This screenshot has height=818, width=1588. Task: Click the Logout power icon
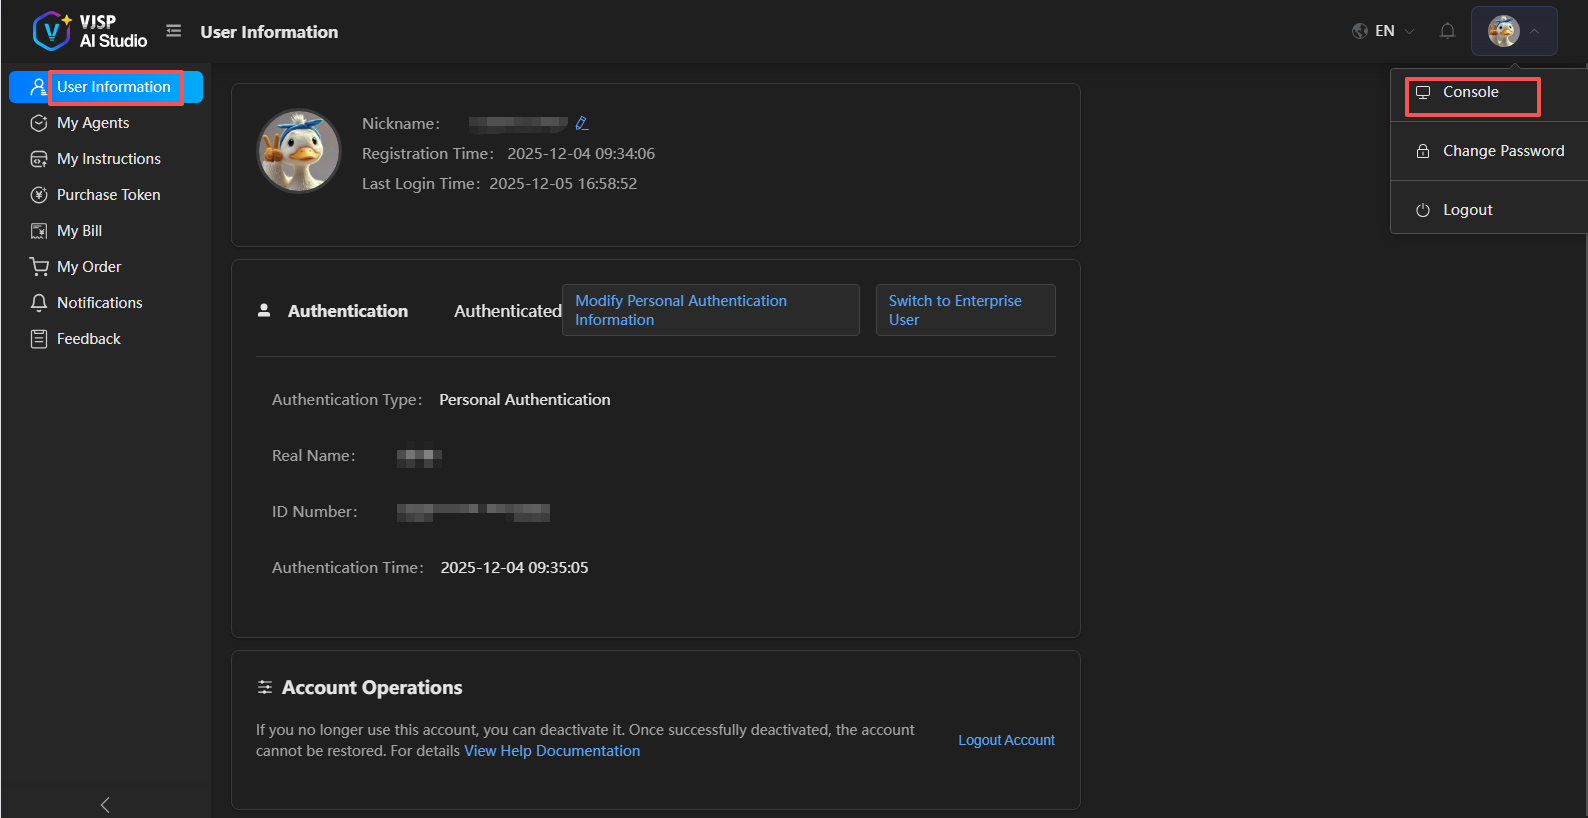coord(1423,210)
